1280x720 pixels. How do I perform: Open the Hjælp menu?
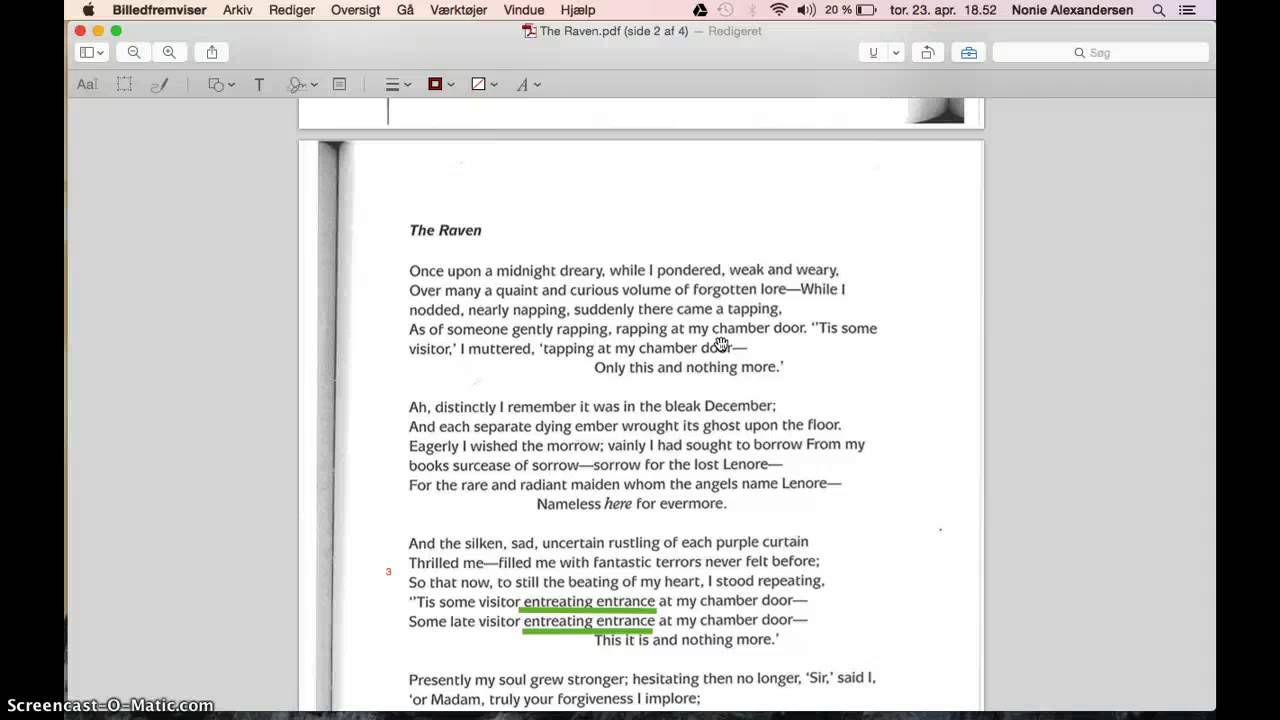pos(578,10)
